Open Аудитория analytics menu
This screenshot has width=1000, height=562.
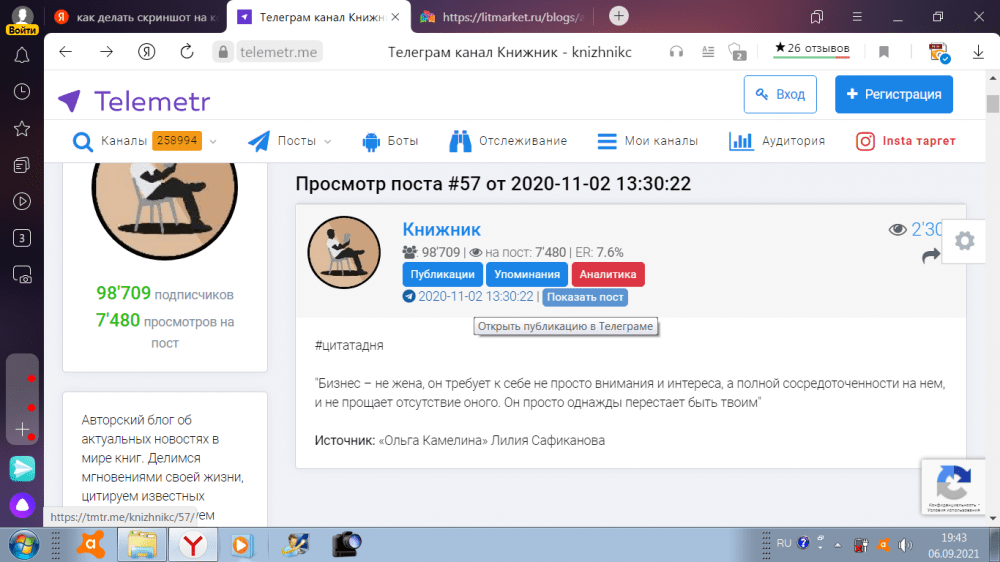777,141
